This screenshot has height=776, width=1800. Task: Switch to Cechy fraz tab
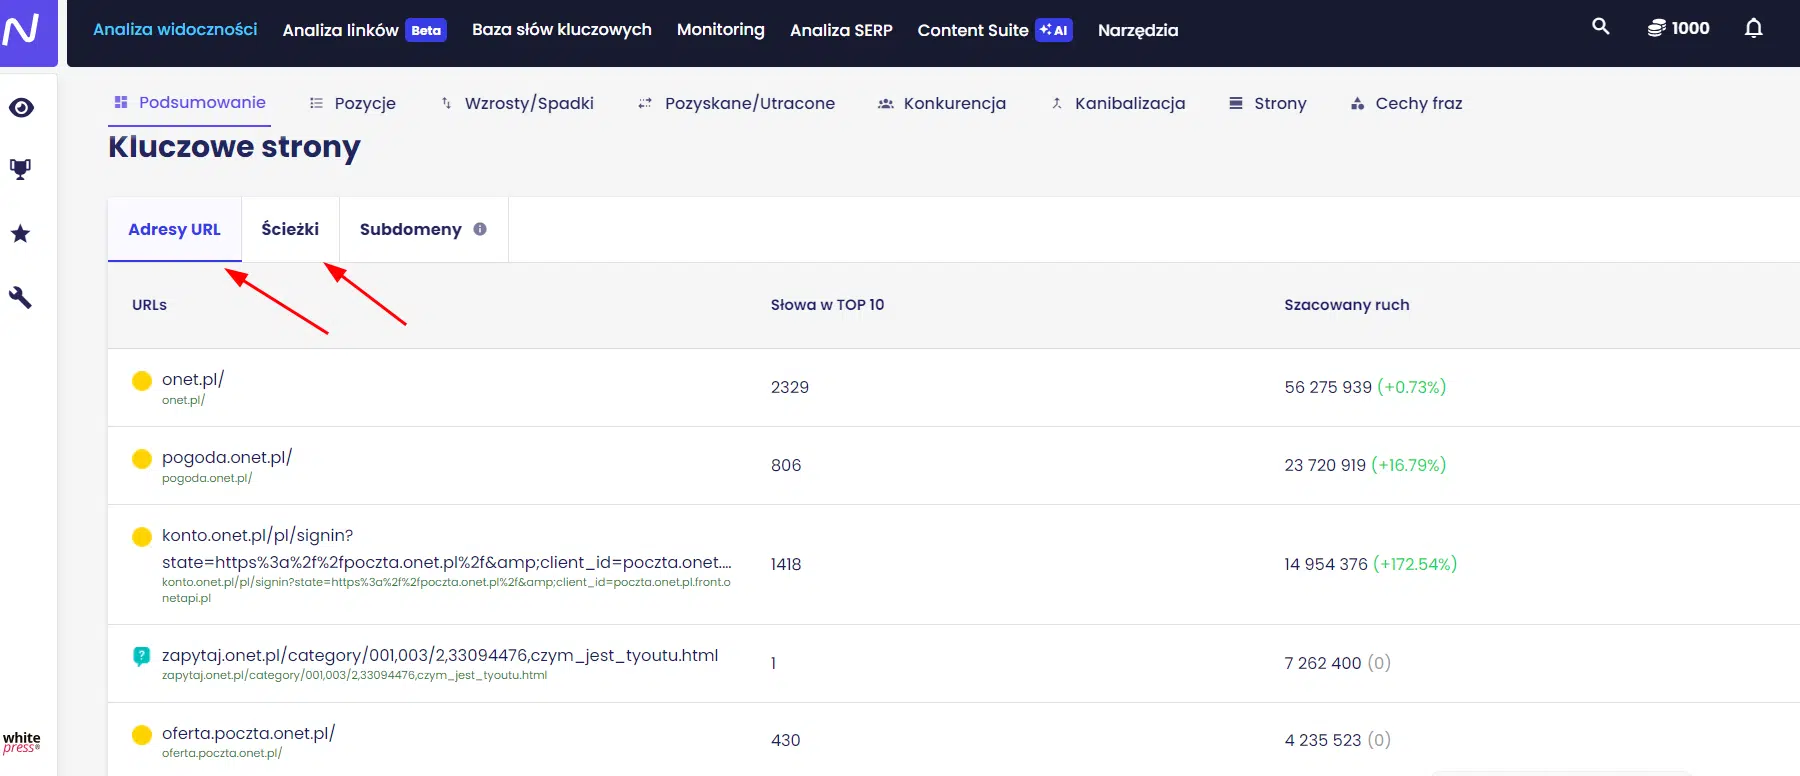(x=1406, y=103)
